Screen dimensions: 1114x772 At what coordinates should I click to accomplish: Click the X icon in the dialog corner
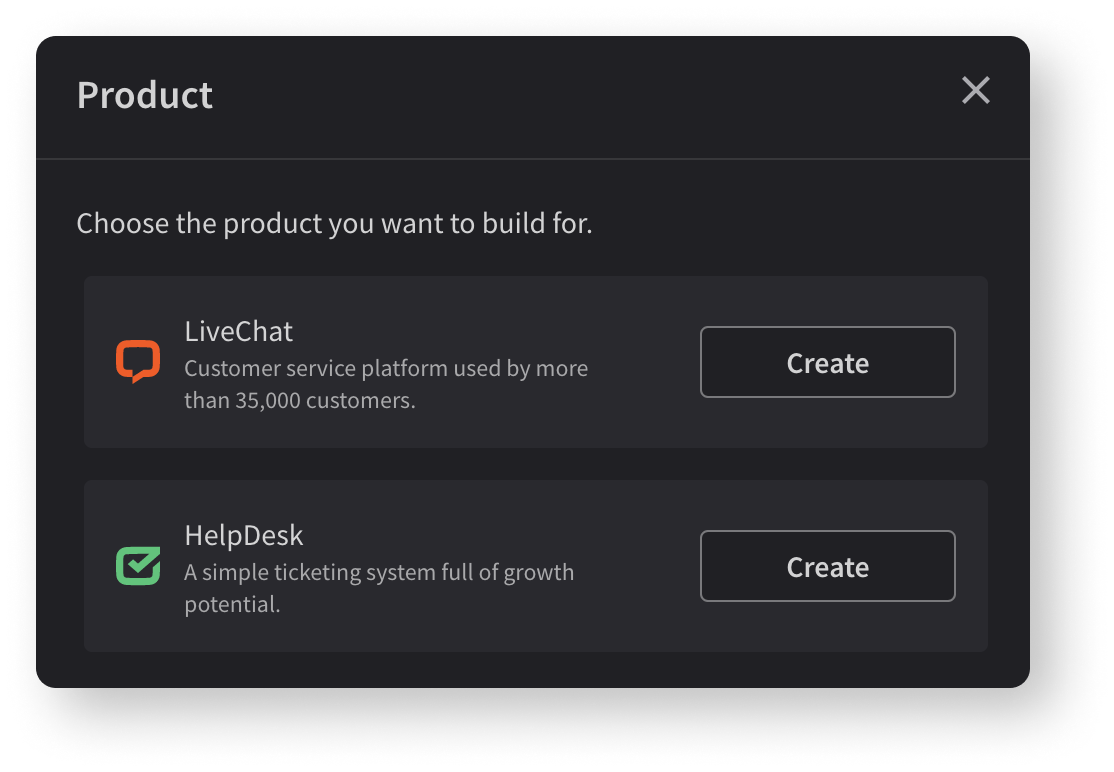[x=975, y=90]
